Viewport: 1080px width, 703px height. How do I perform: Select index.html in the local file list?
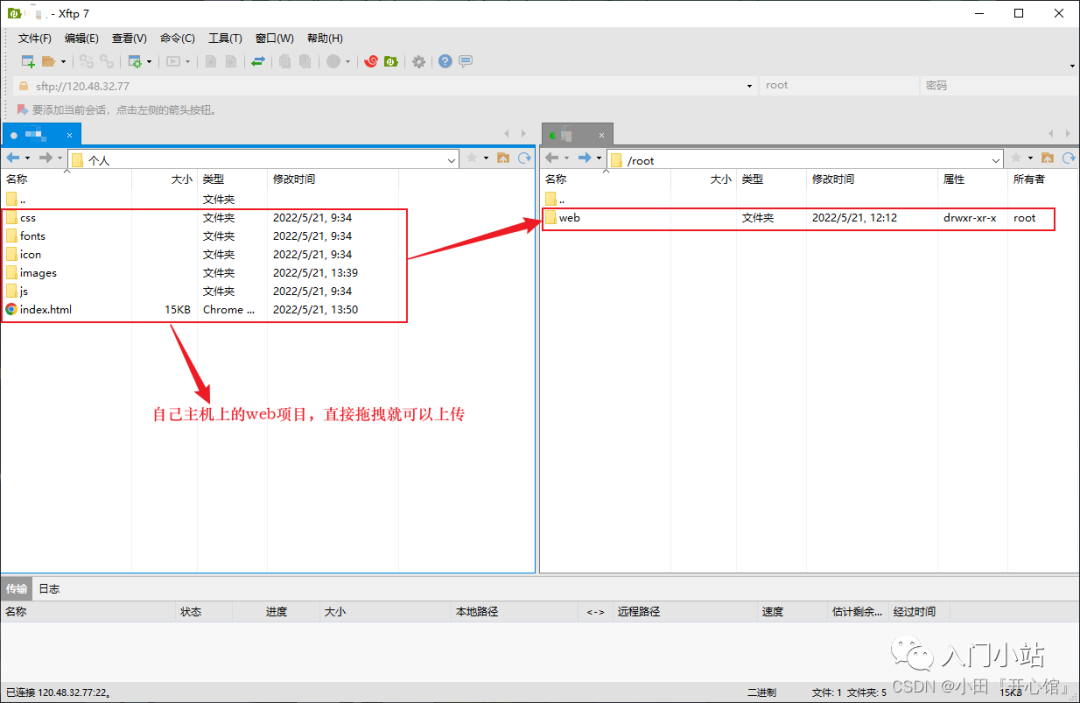[46, 309]
